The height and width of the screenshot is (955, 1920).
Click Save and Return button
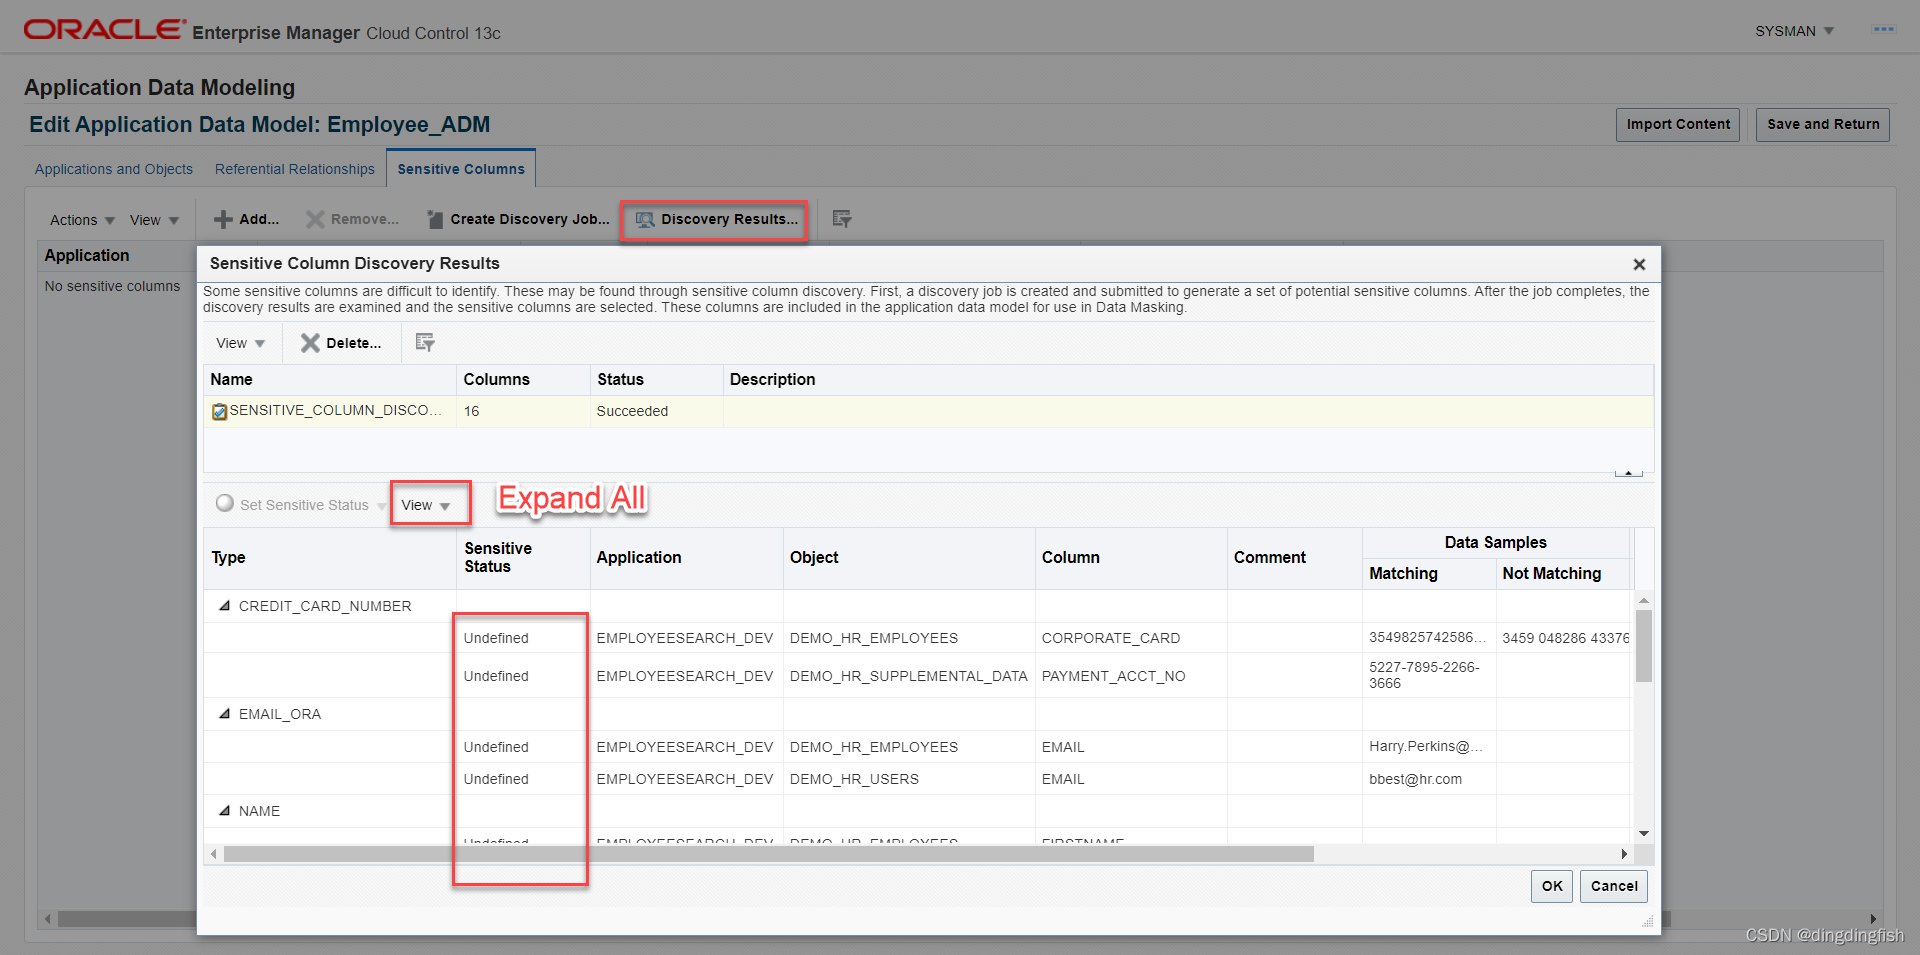[x=1823, y=124]
